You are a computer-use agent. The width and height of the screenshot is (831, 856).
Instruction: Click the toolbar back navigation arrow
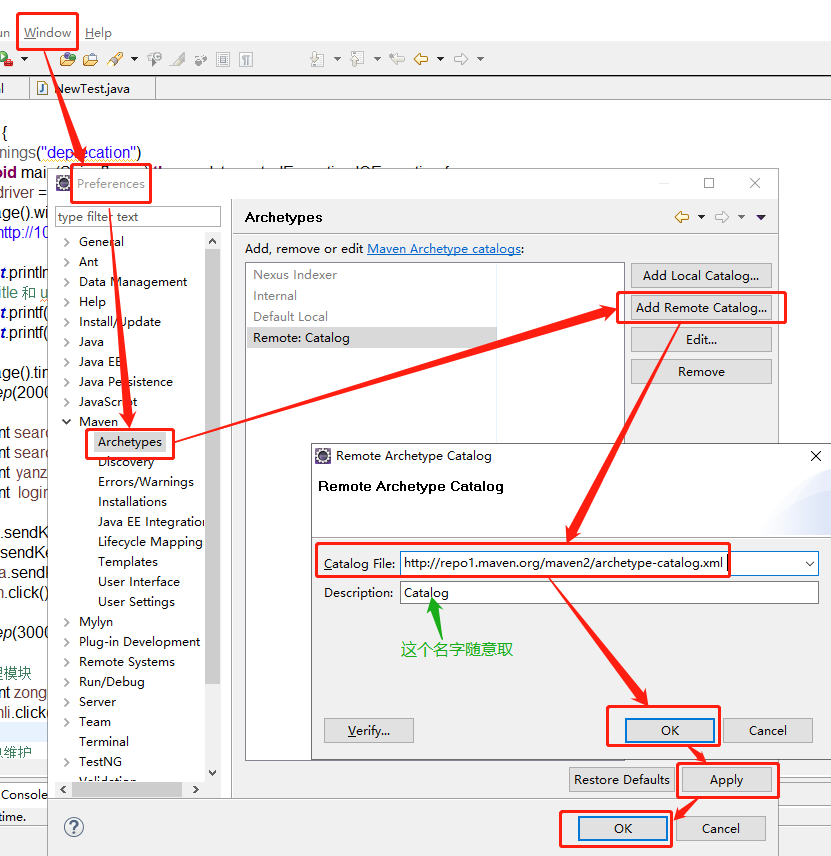[421, 59]
